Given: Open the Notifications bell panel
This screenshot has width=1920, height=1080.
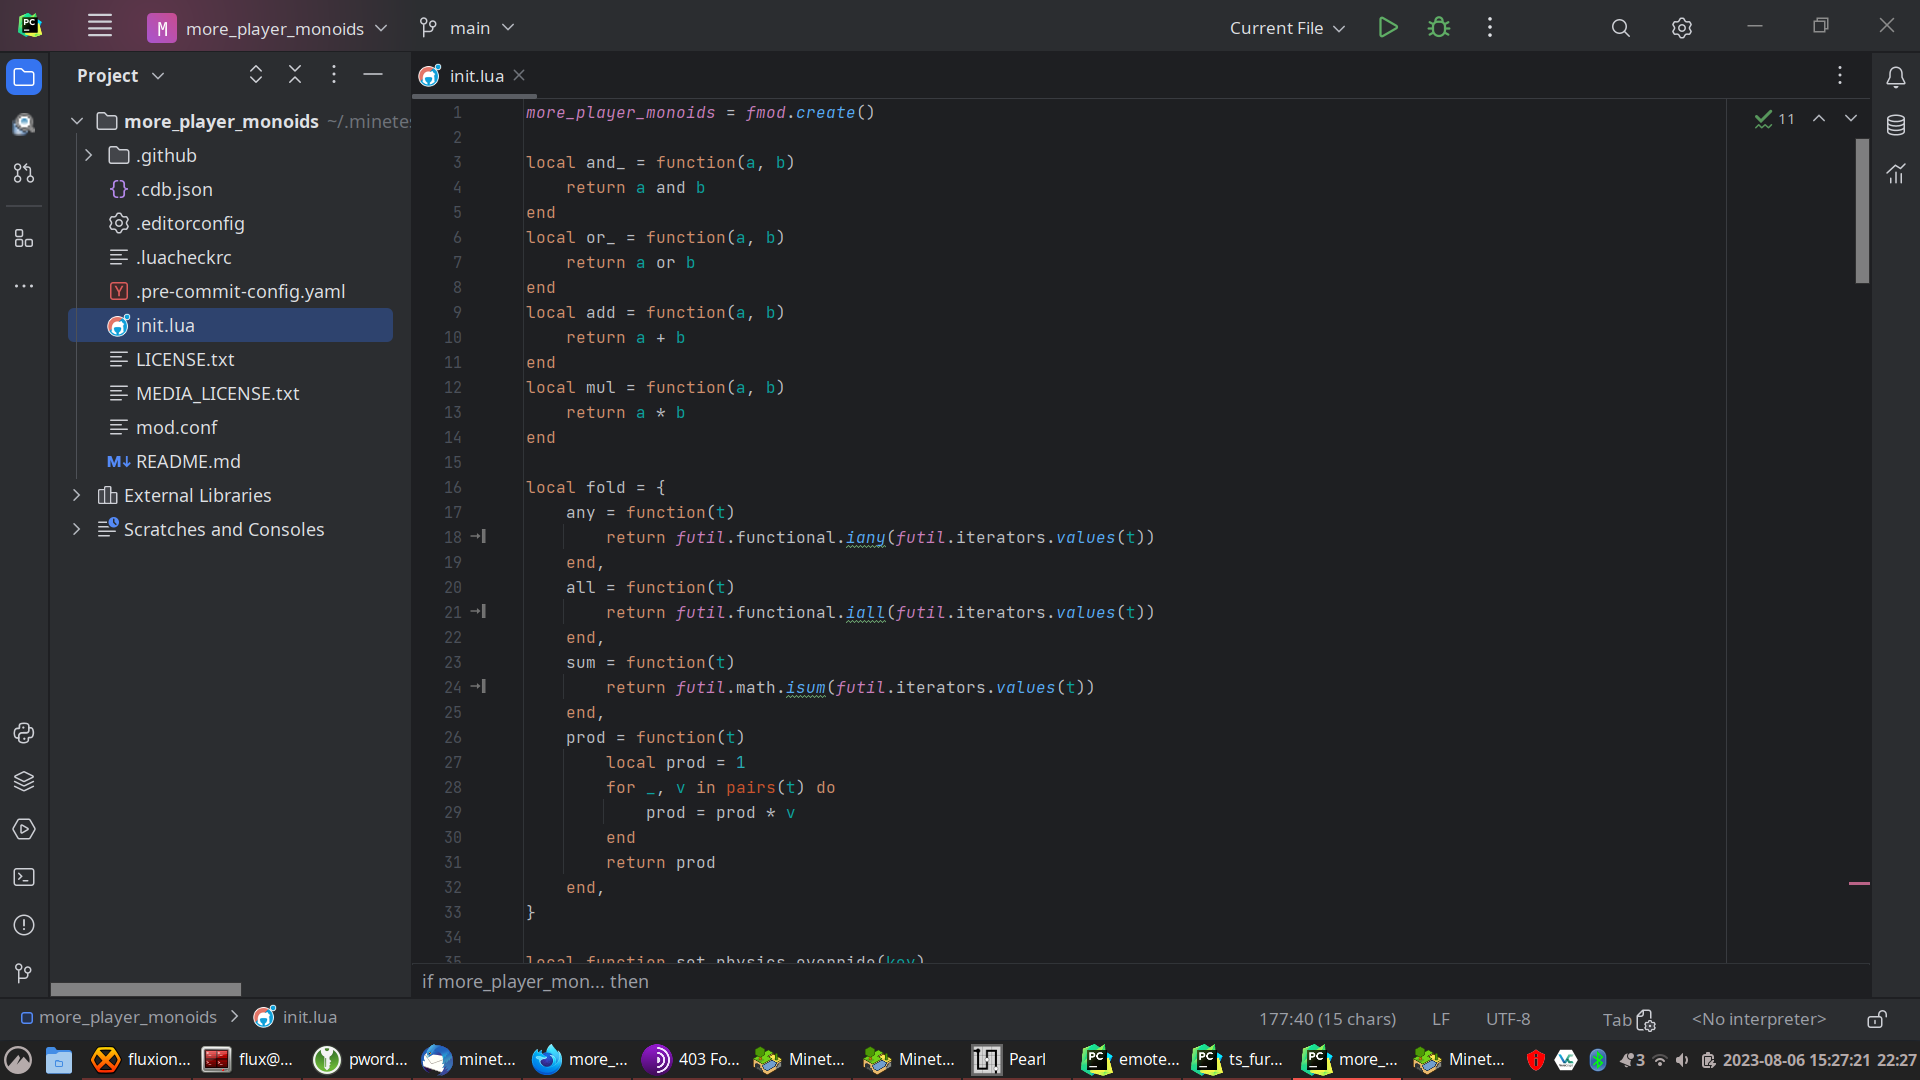Looking at the screenshot, I should 1895,77.
